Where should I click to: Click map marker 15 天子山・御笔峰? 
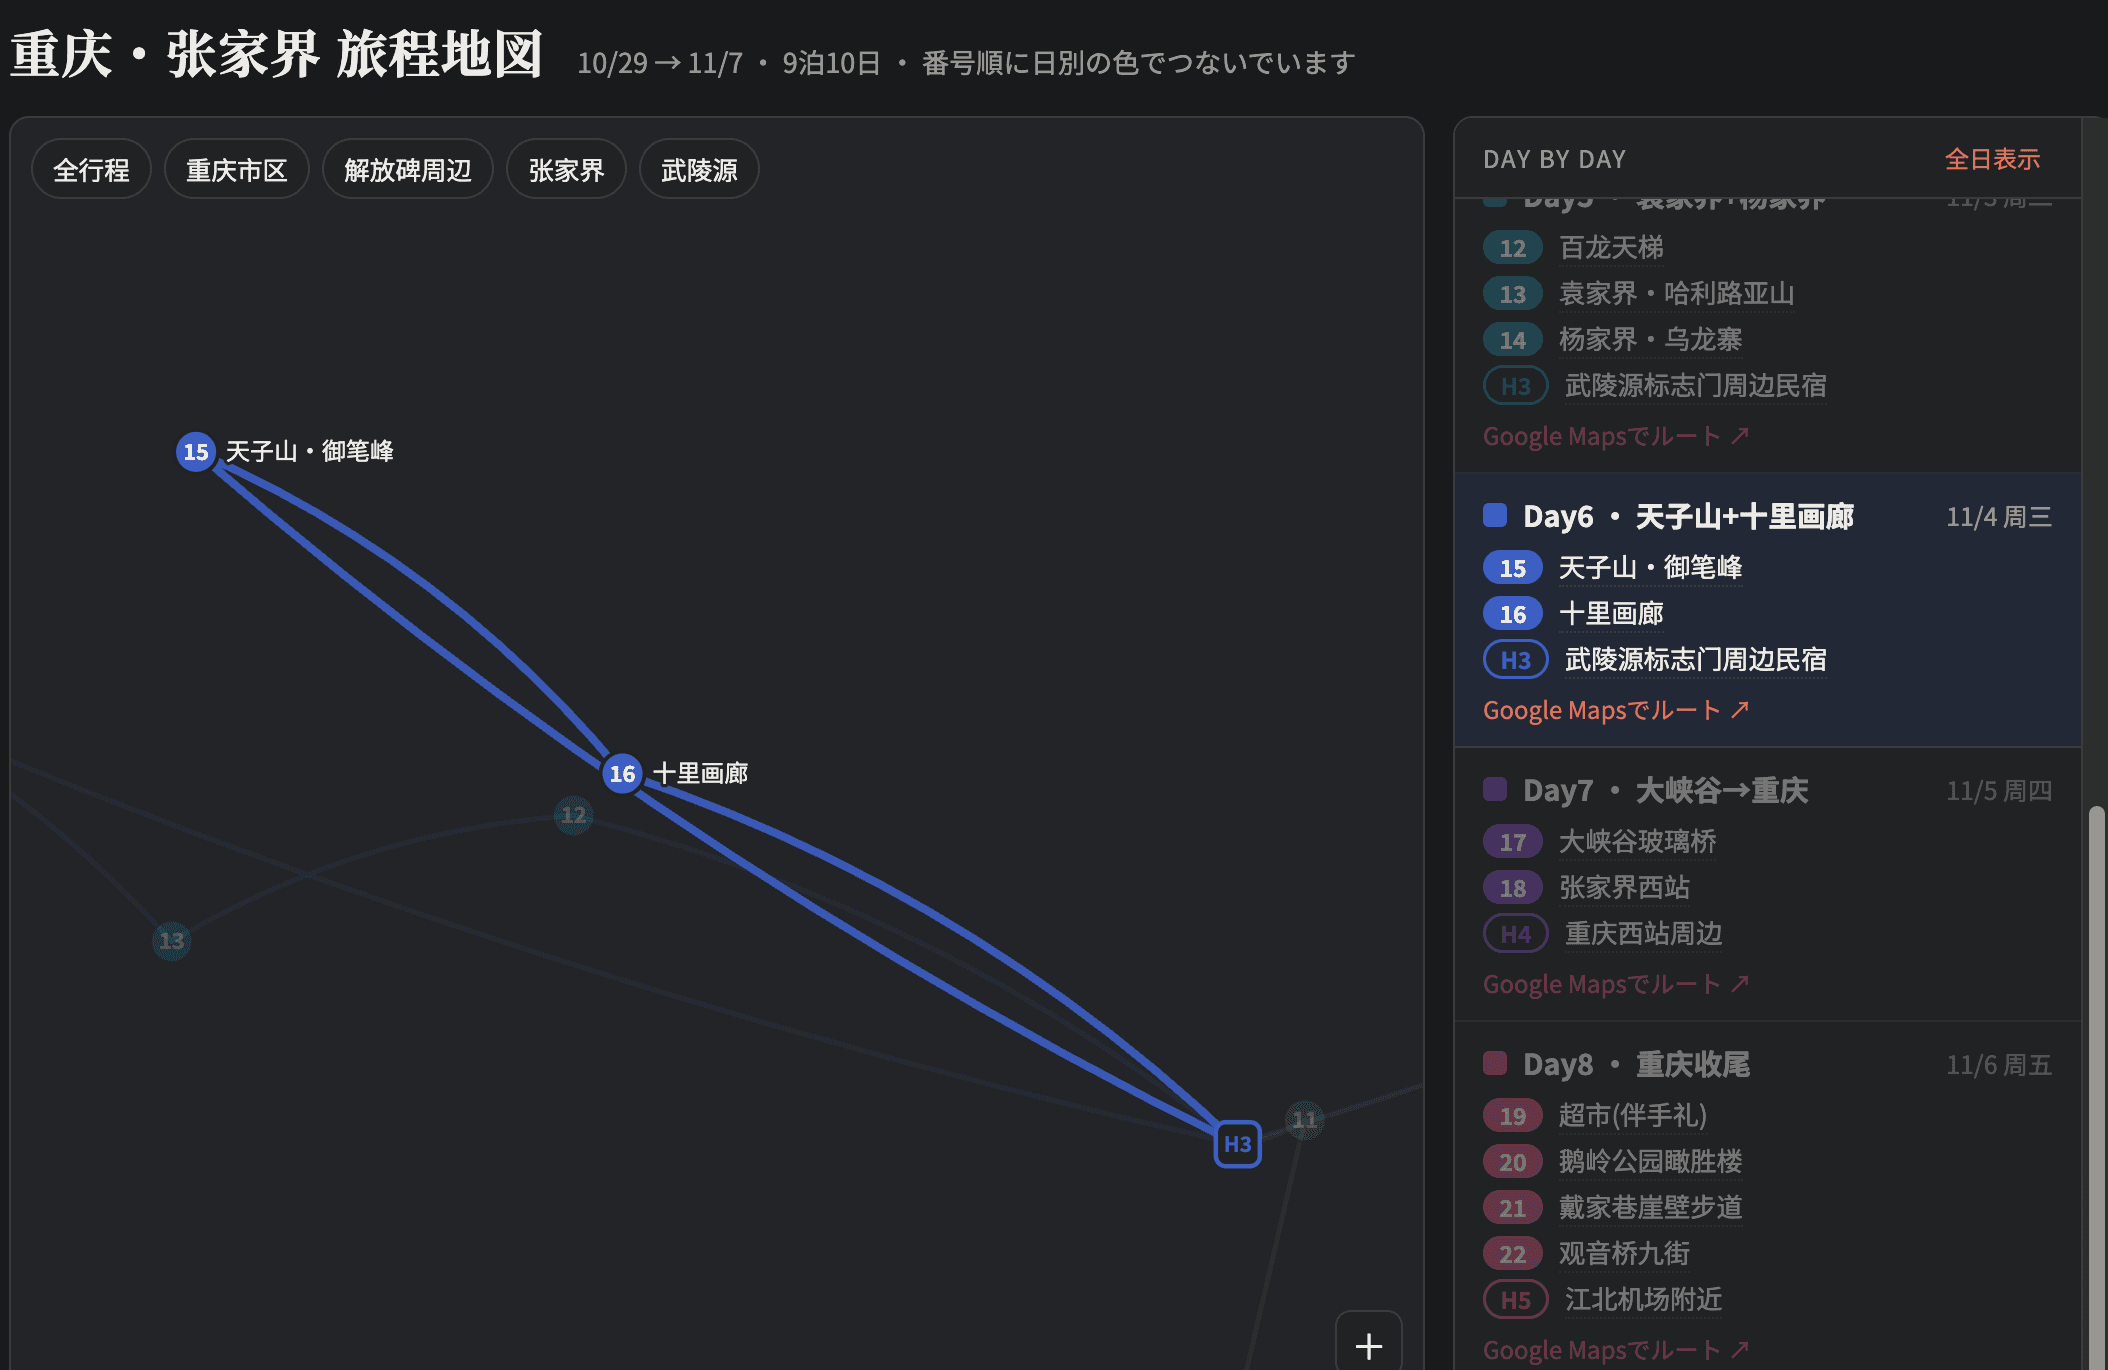196,452
